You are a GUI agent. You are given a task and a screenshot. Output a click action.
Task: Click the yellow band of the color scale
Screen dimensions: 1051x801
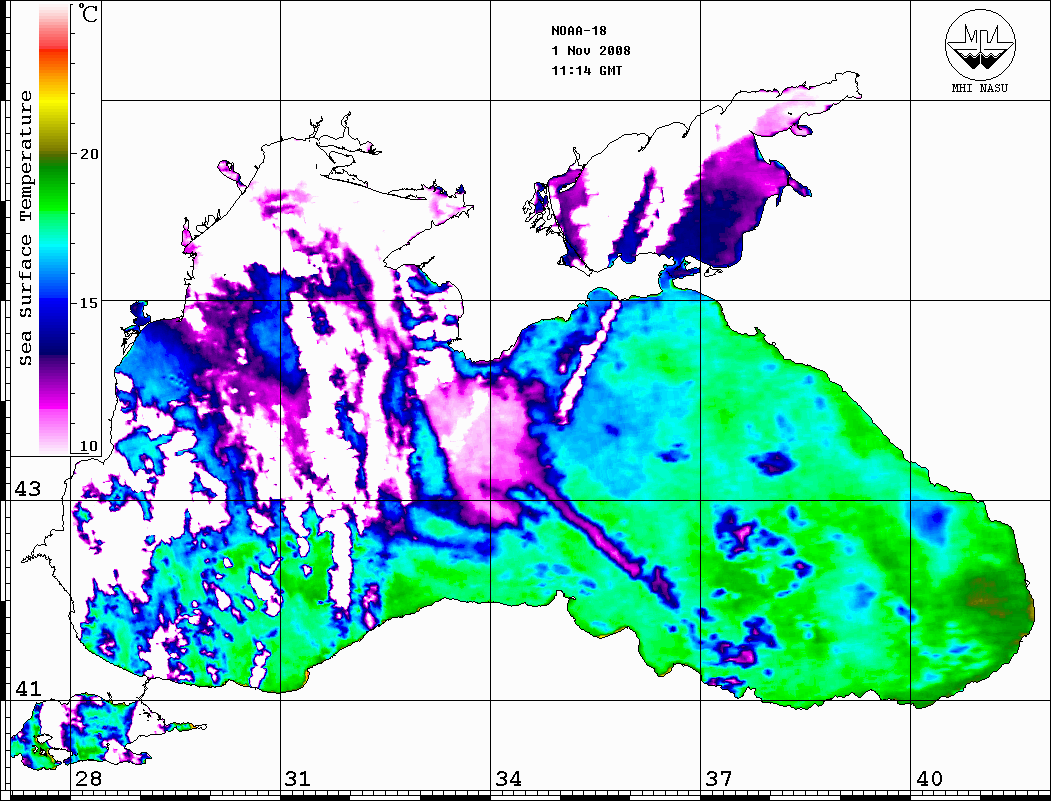click(x=54, y=102)
